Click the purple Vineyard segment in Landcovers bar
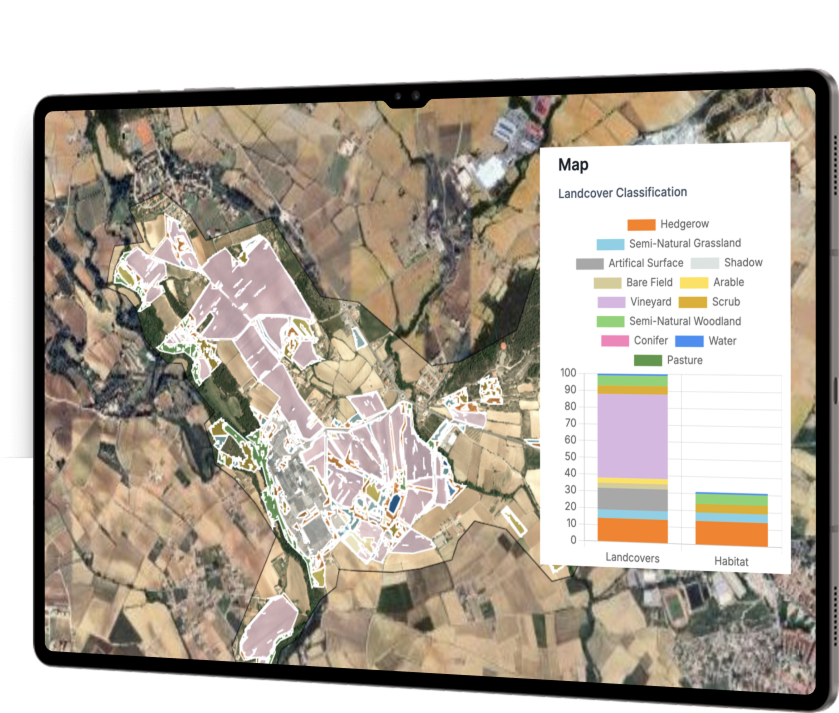The image size is (839, 713). [632, 435]
